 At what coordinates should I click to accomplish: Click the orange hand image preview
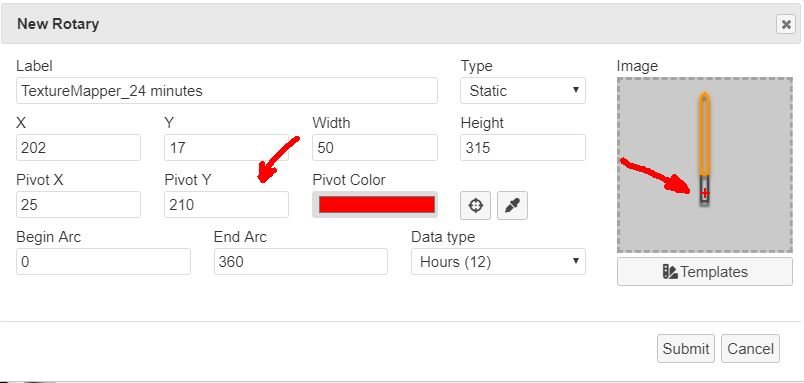[x=705, y=150]
